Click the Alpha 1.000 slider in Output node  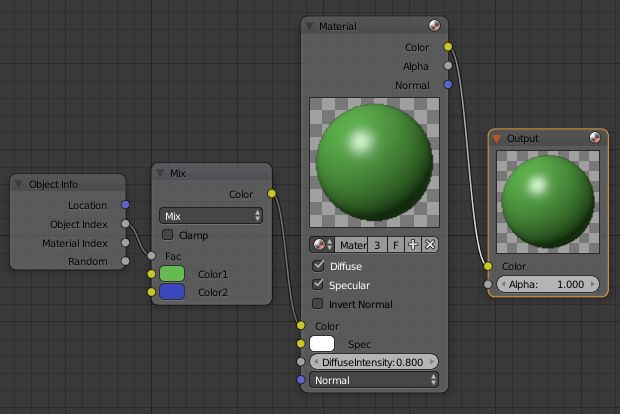coord(548,284)
